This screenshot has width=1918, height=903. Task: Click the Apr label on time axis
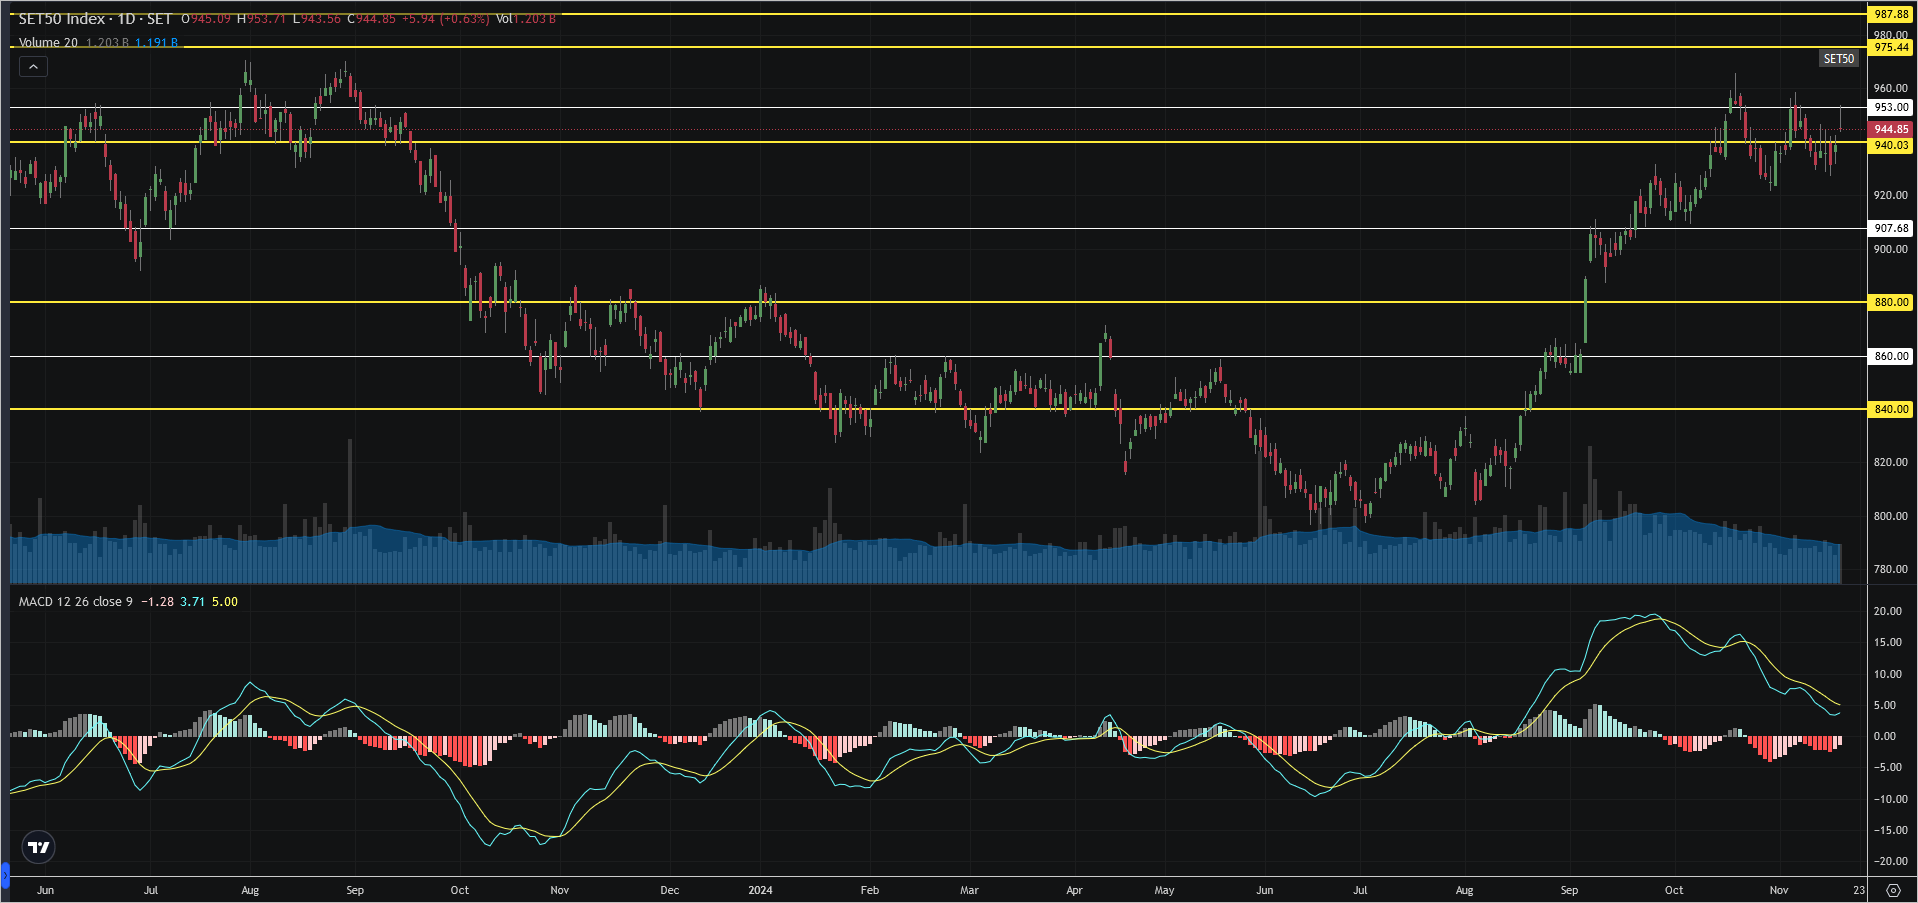[1074, 890]
